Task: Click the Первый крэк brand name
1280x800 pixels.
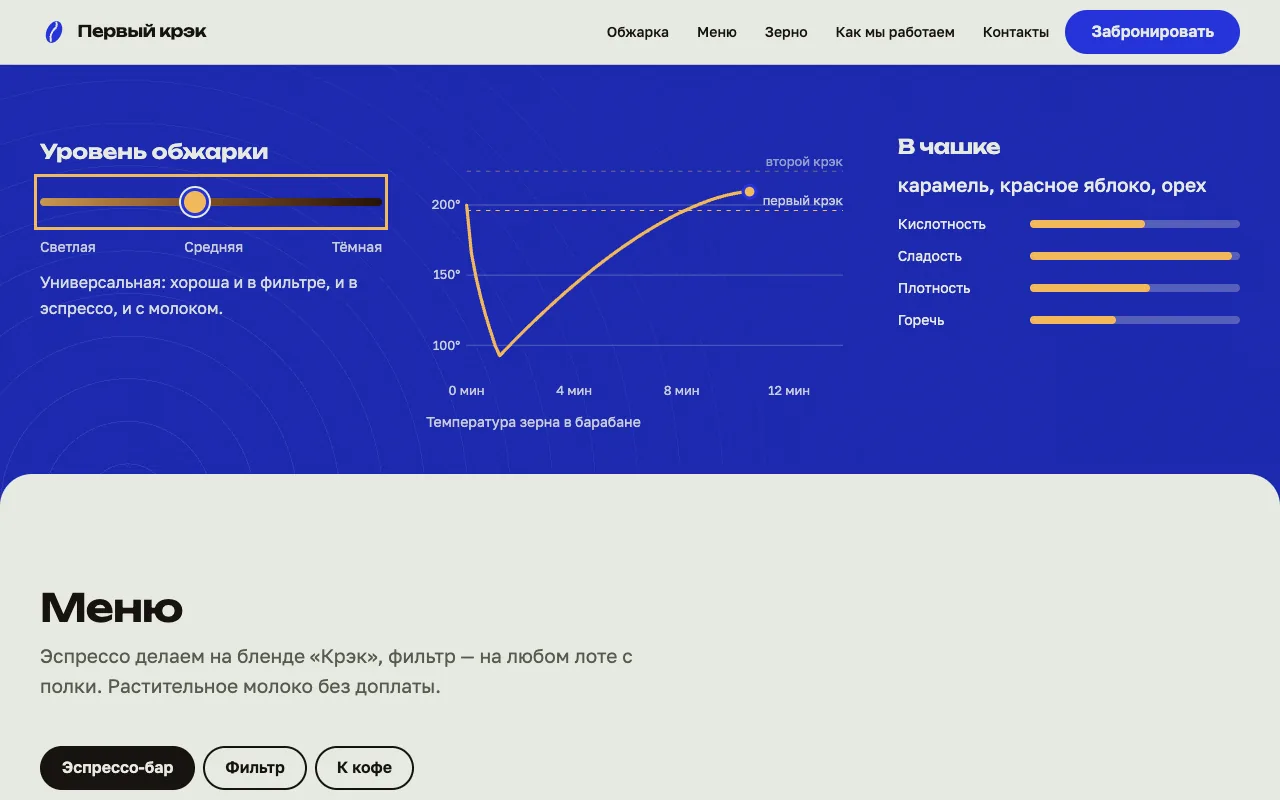Action: (142, 32)
